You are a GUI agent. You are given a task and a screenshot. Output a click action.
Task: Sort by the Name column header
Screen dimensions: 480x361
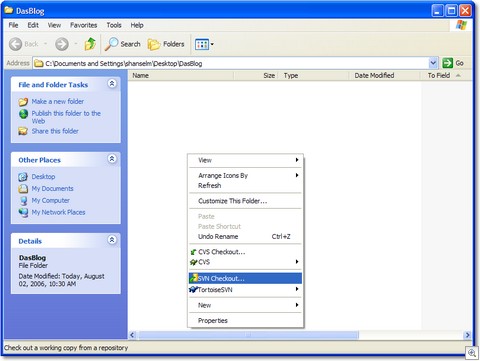(x=180, y=76)
